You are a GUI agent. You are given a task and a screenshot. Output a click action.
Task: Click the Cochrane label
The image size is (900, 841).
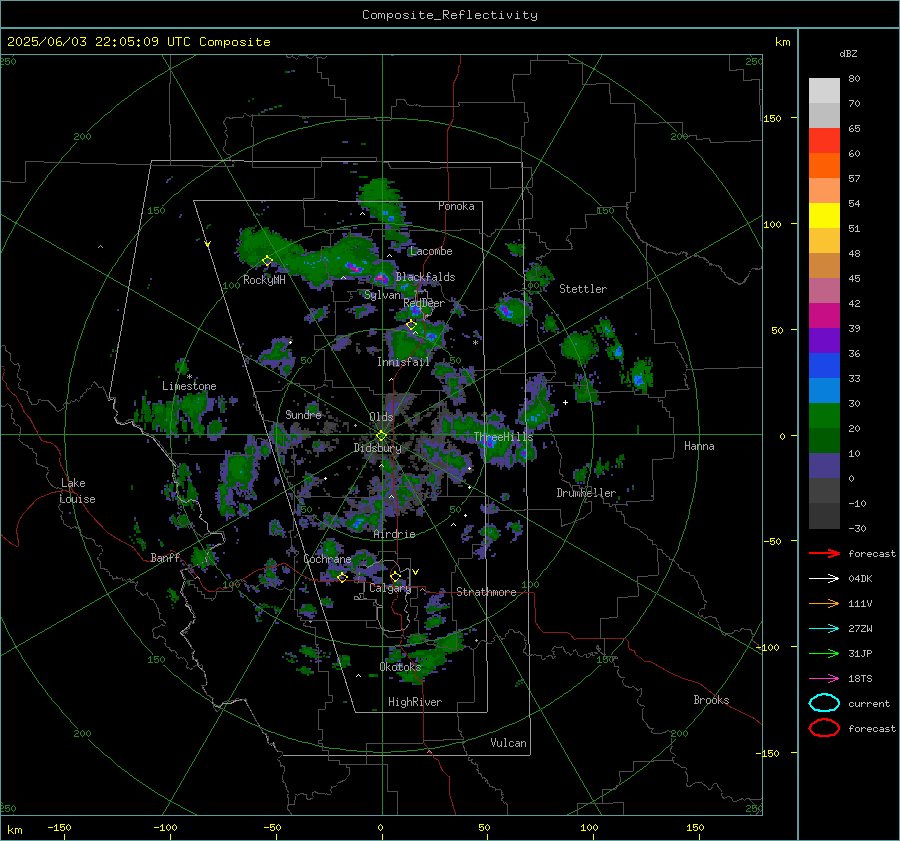(x=327, y=559)
